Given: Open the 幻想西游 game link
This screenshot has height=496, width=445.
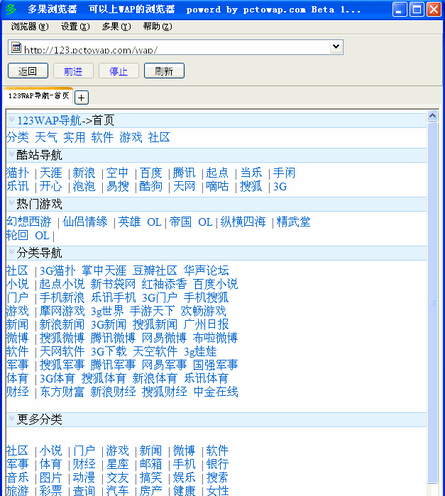Looking at the screenshot, I should (x=29, y=222).
